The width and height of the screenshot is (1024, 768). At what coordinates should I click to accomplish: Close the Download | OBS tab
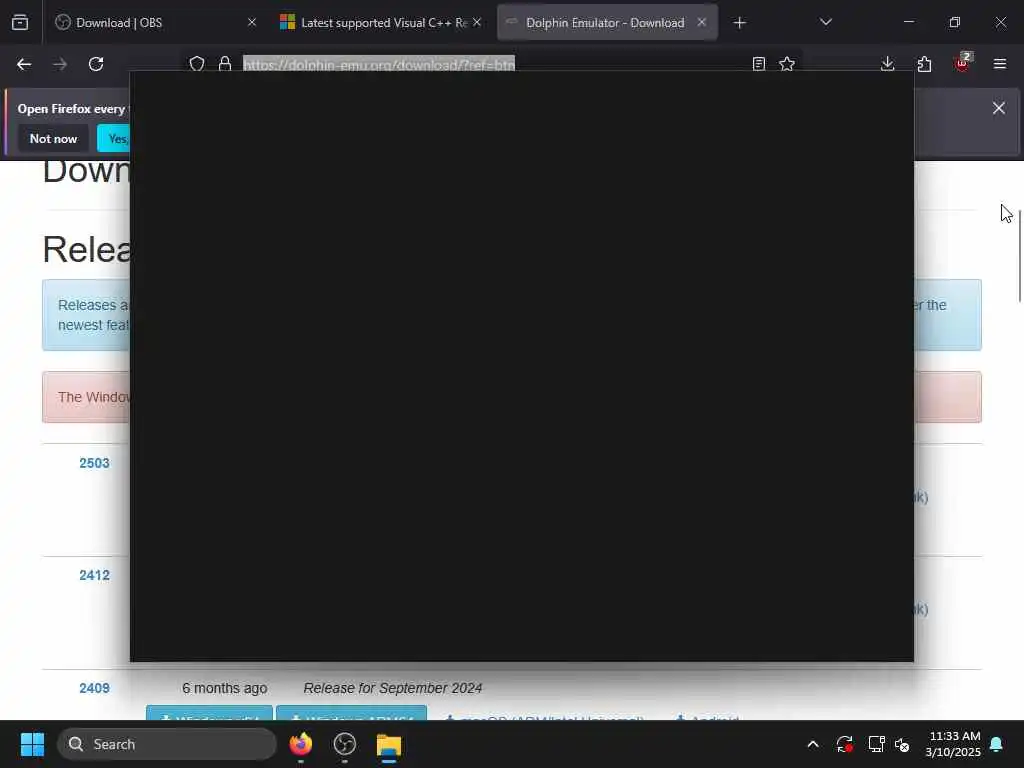click(251, 22)
